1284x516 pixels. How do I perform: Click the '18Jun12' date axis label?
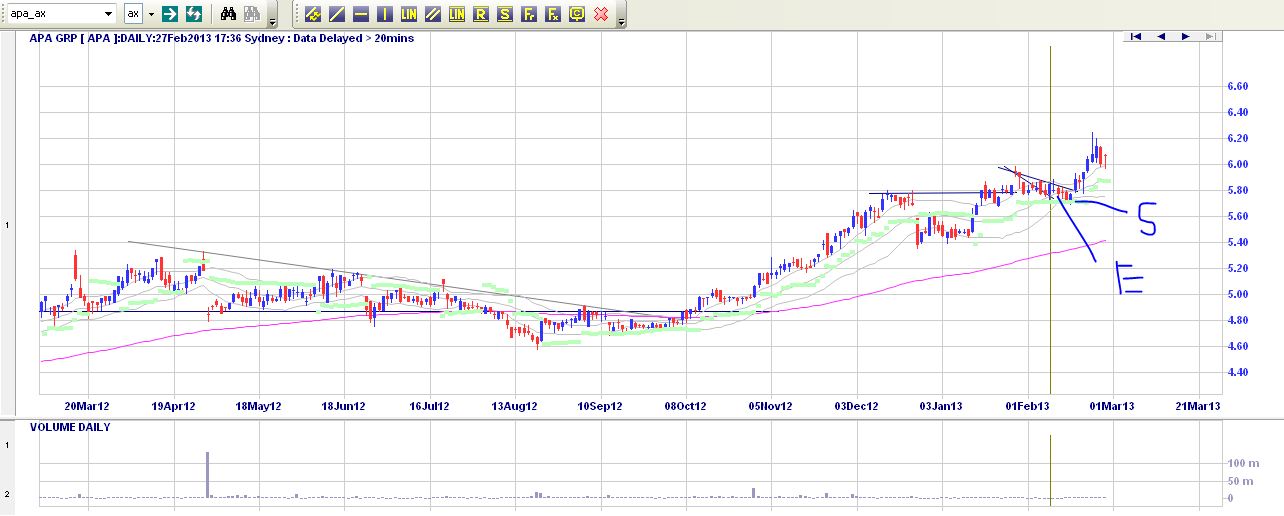tap(343, 406)
